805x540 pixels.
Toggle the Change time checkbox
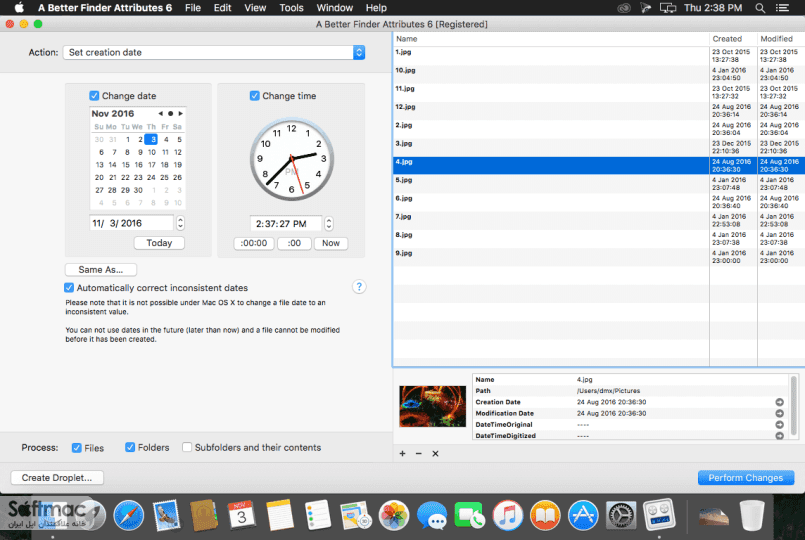click(255, 95)
